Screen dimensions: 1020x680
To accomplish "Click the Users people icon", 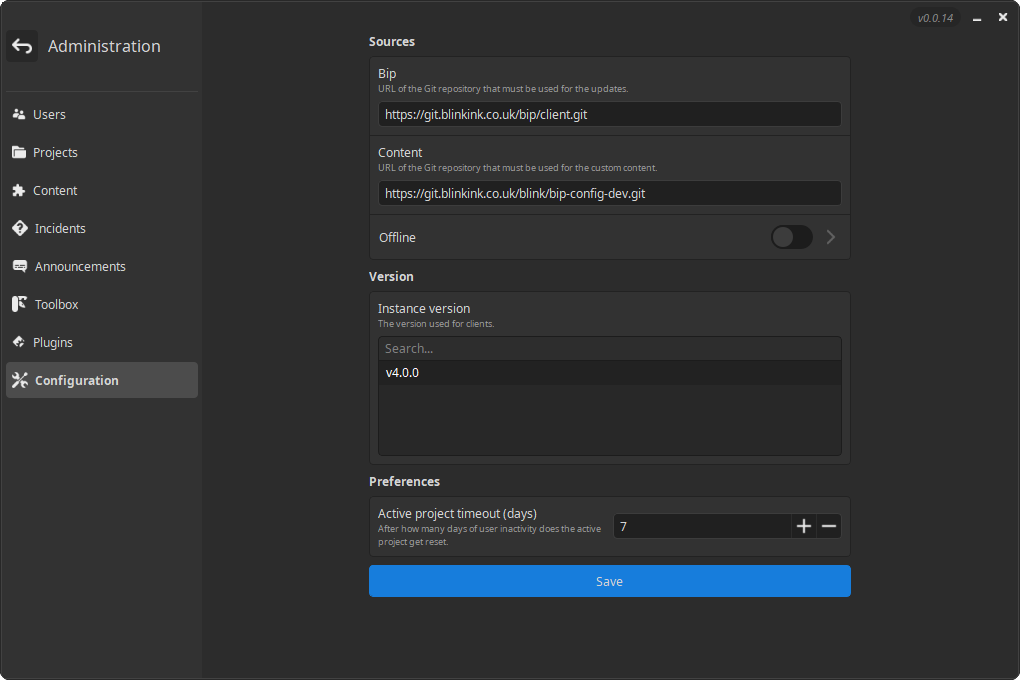I will 19,115.
